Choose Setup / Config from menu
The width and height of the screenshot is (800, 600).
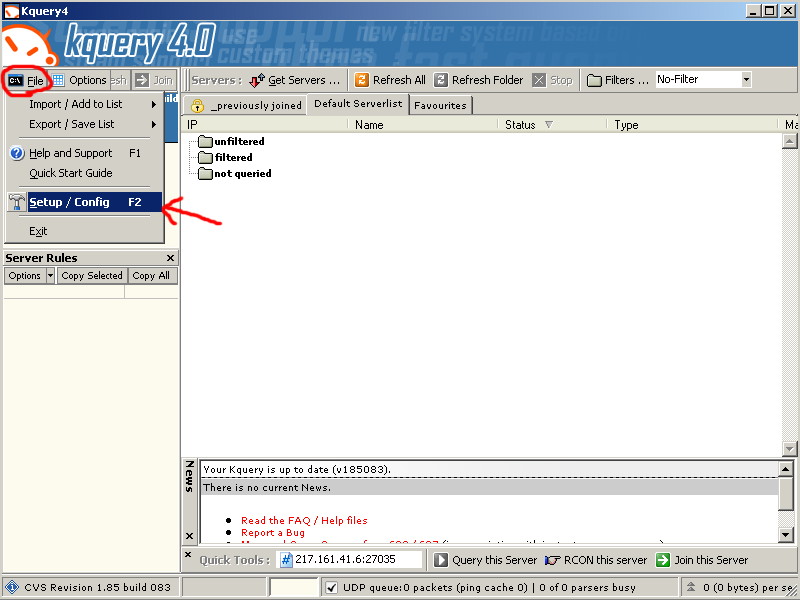click(84, 202)
